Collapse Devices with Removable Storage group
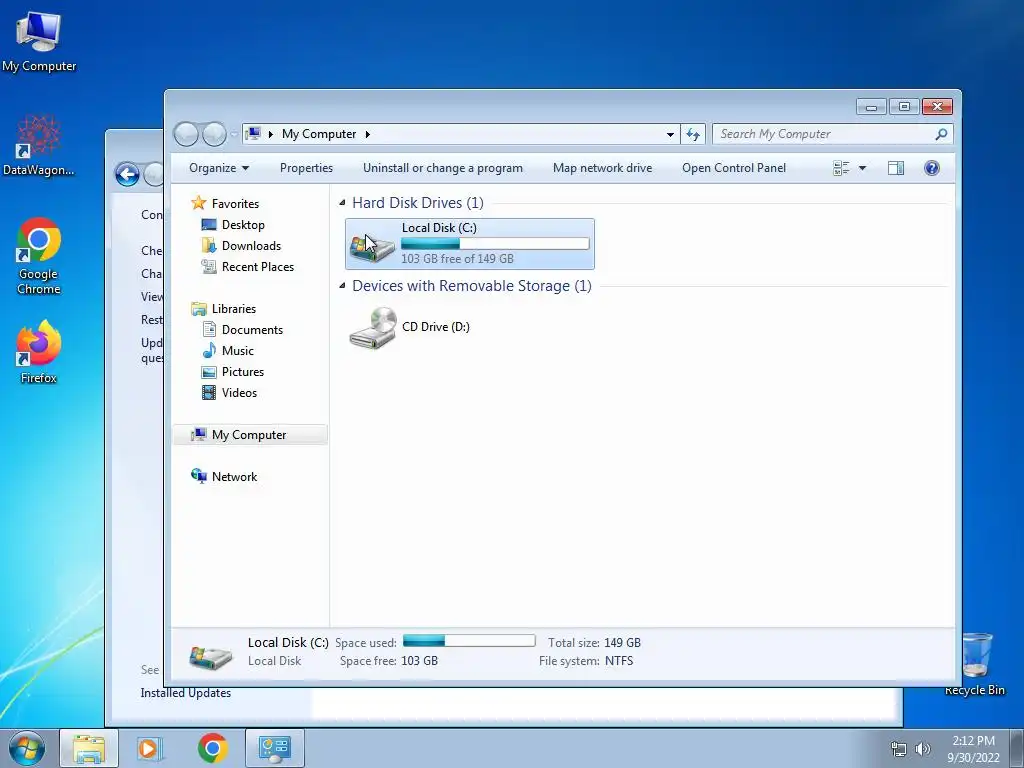The width and height of the screenshot is (1024, 768). [342, 286]
